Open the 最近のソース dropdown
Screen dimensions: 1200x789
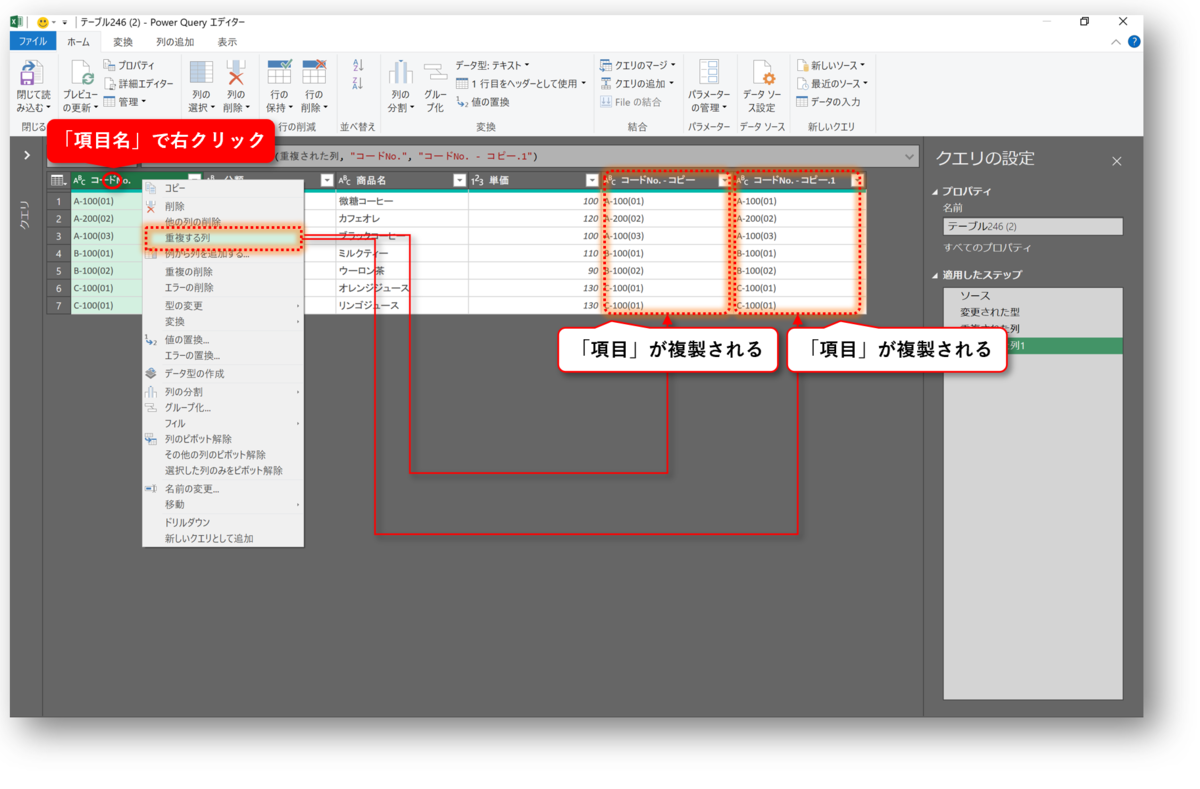(x=832, y=84)
